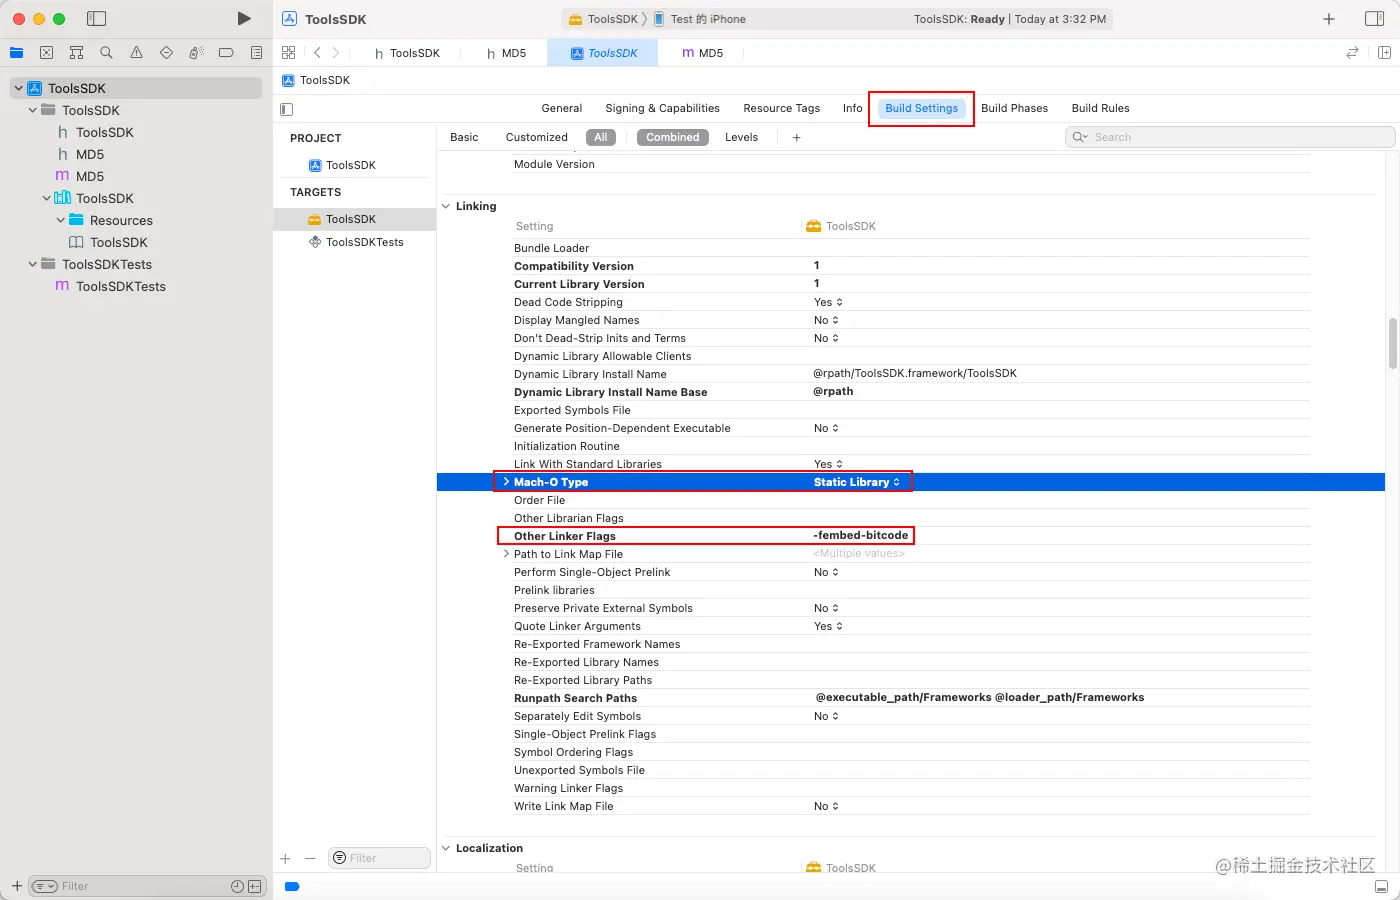Add a build setting with the plus icon
The width and height of the screenshot is (1400, 900).
[796, 138]
